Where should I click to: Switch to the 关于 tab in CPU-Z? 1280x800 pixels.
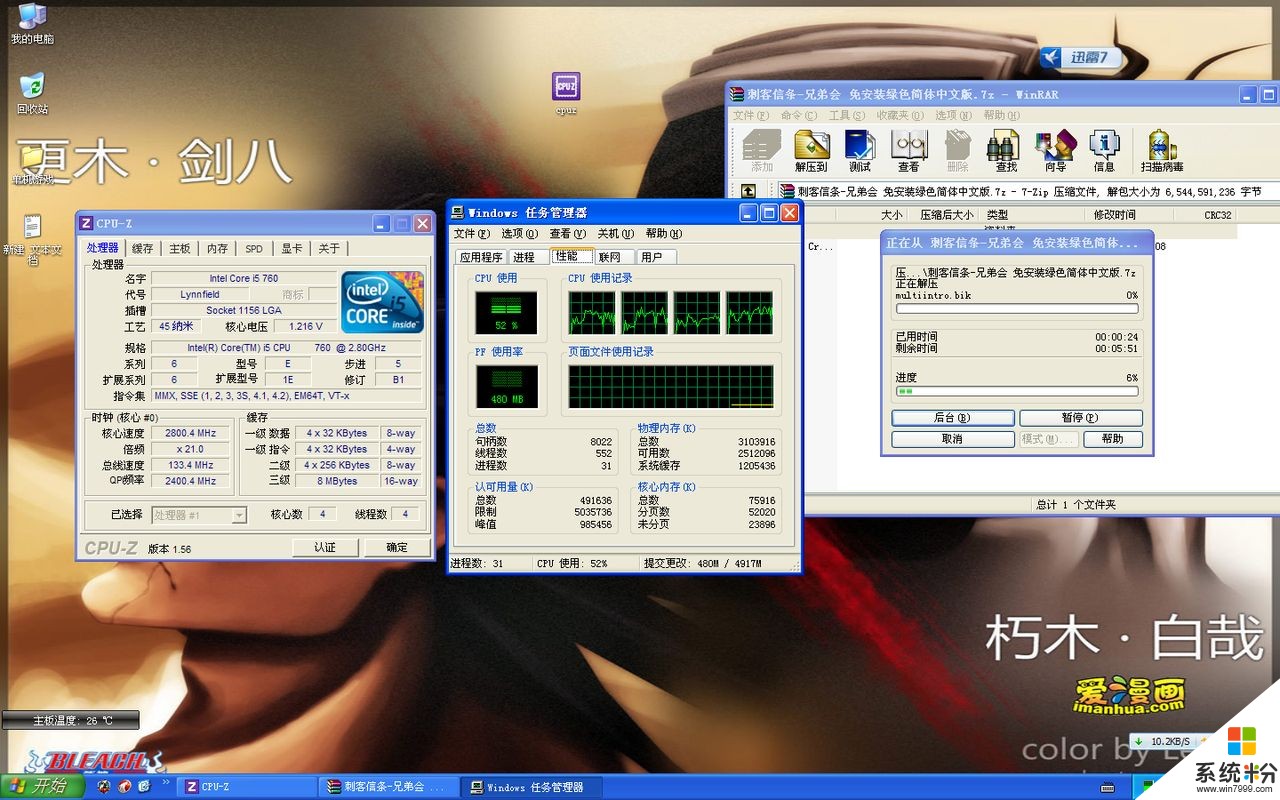tap(329, 249)
